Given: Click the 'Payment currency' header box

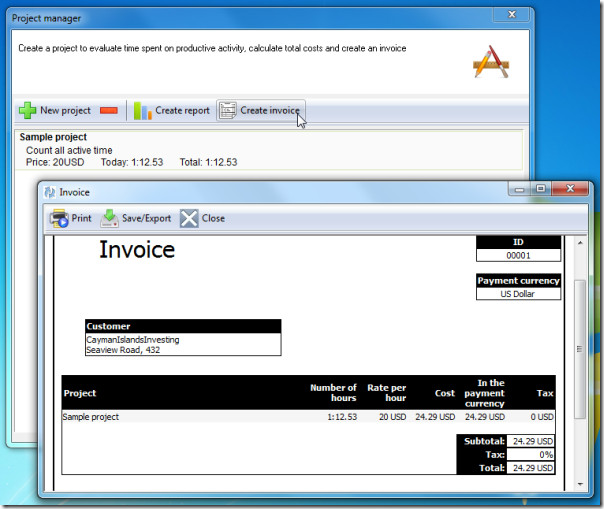Looking at the screenshot, I should [x=518, y=281].
